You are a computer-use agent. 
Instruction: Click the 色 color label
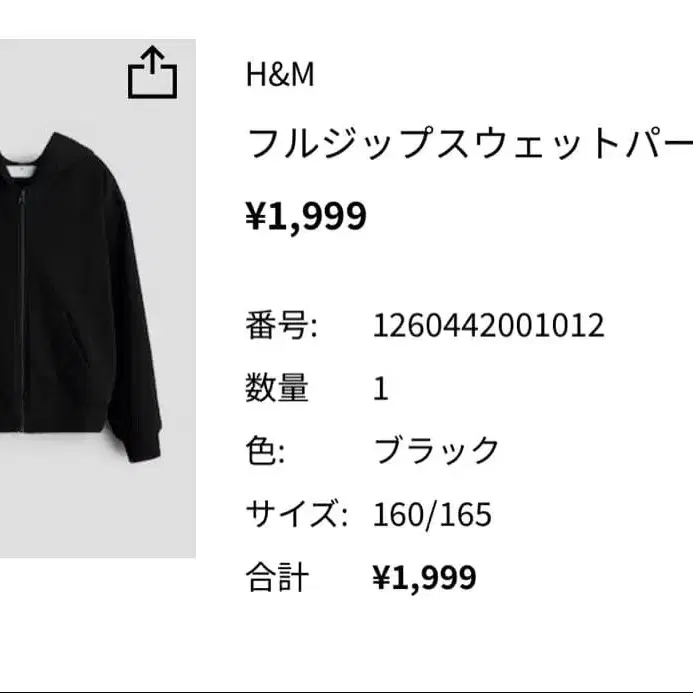pos(265,451)
